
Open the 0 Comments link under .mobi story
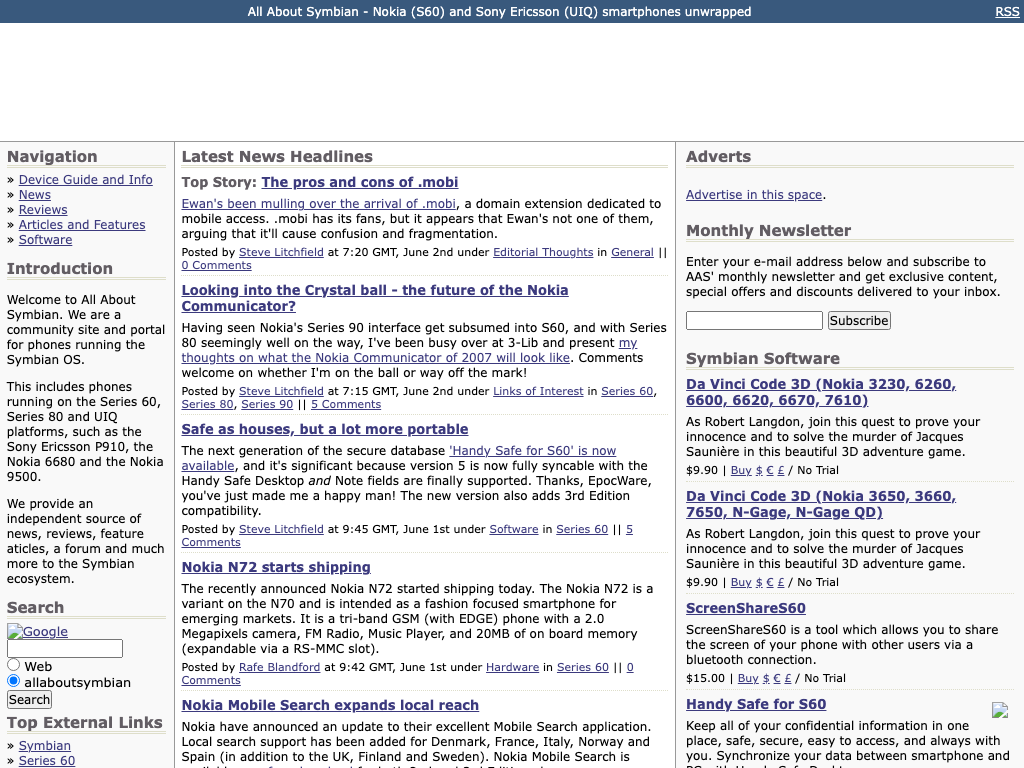point(216,265)
